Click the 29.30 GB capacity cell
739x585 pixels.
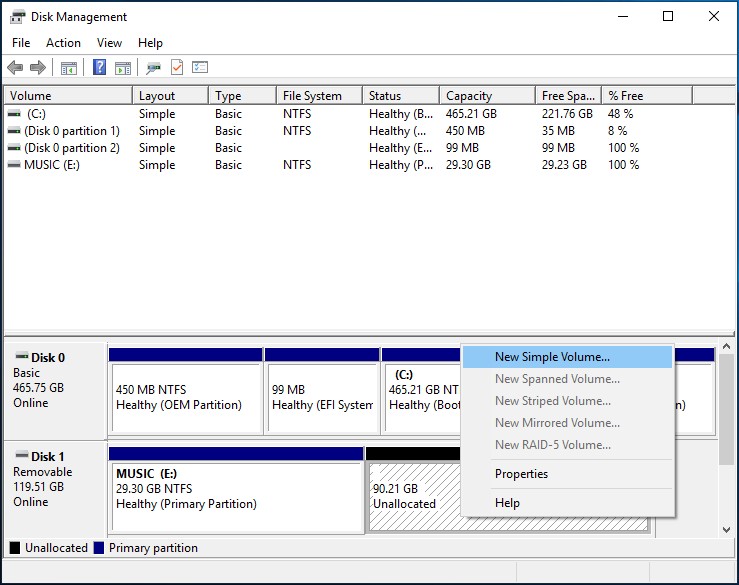468,165
